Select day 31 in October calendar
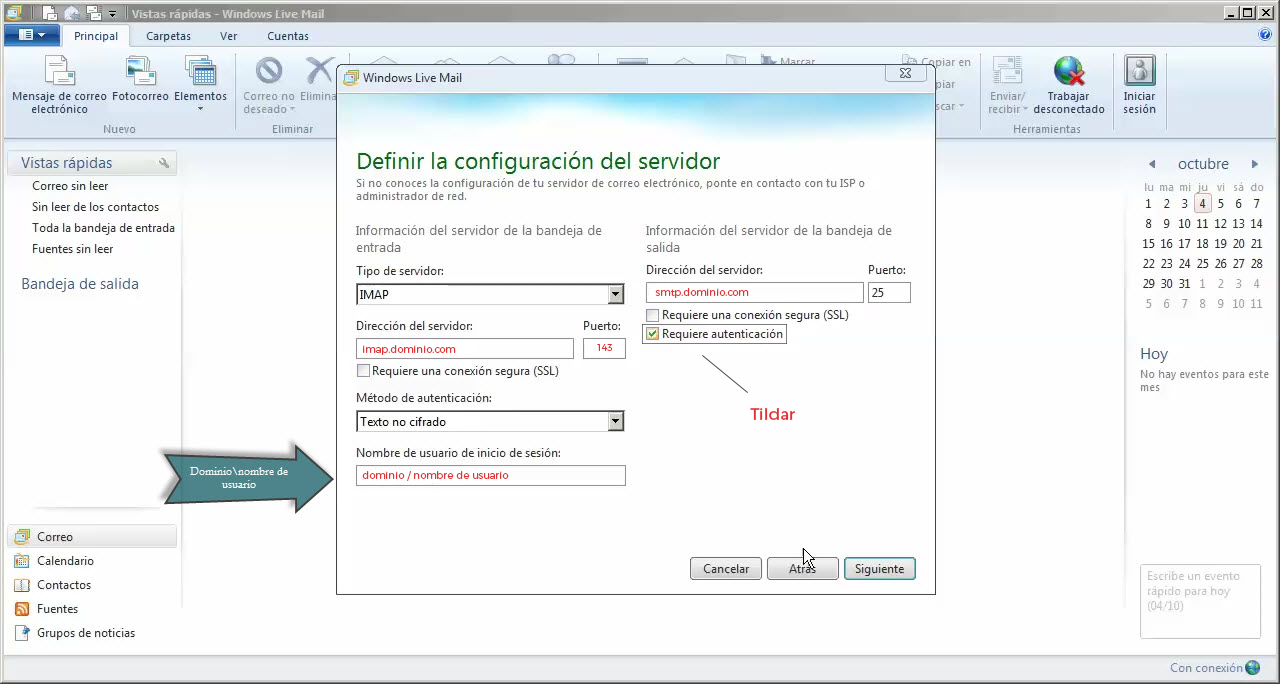The image size is (1280, 684). (x=1185, y=284)
